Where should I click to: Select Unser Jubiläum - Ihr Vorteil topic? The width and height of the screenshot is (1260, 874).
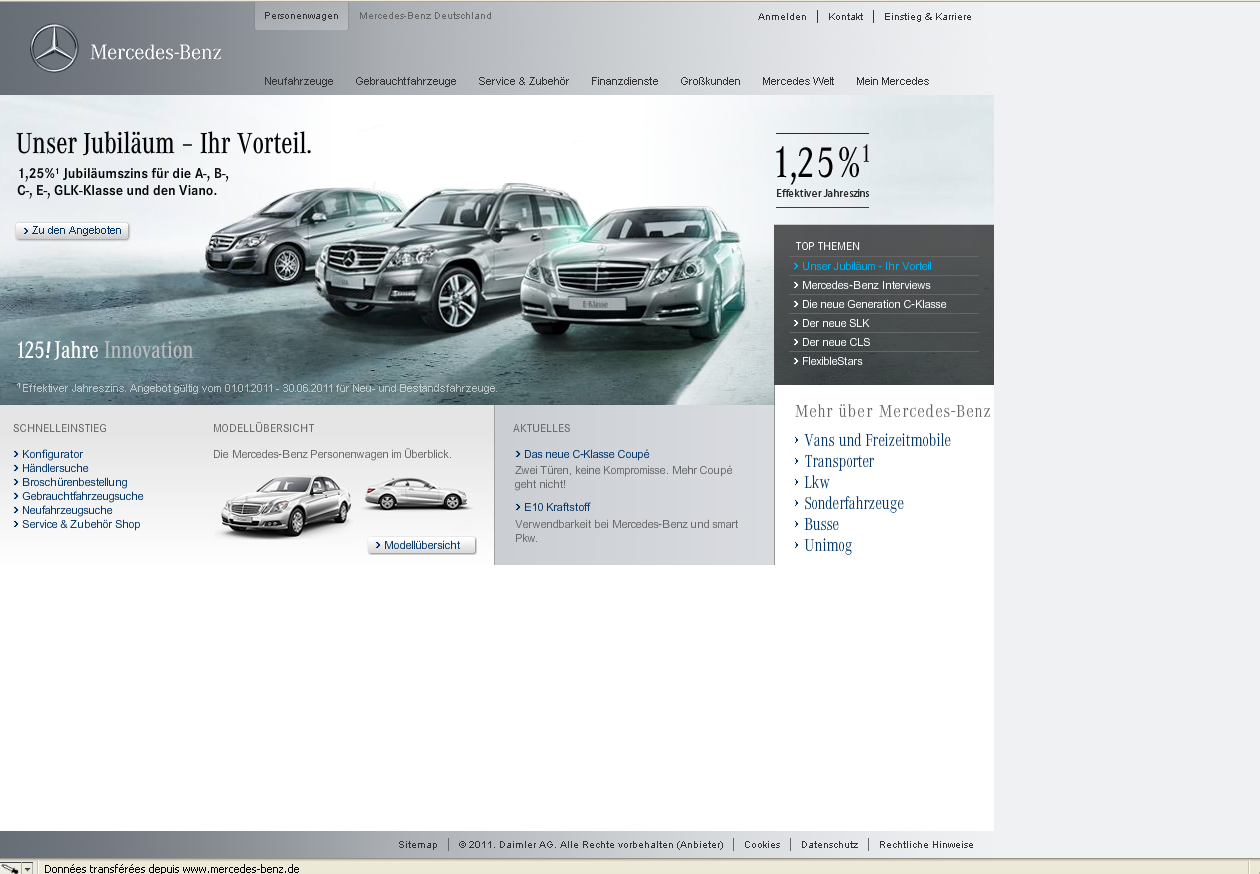point(866,266)
